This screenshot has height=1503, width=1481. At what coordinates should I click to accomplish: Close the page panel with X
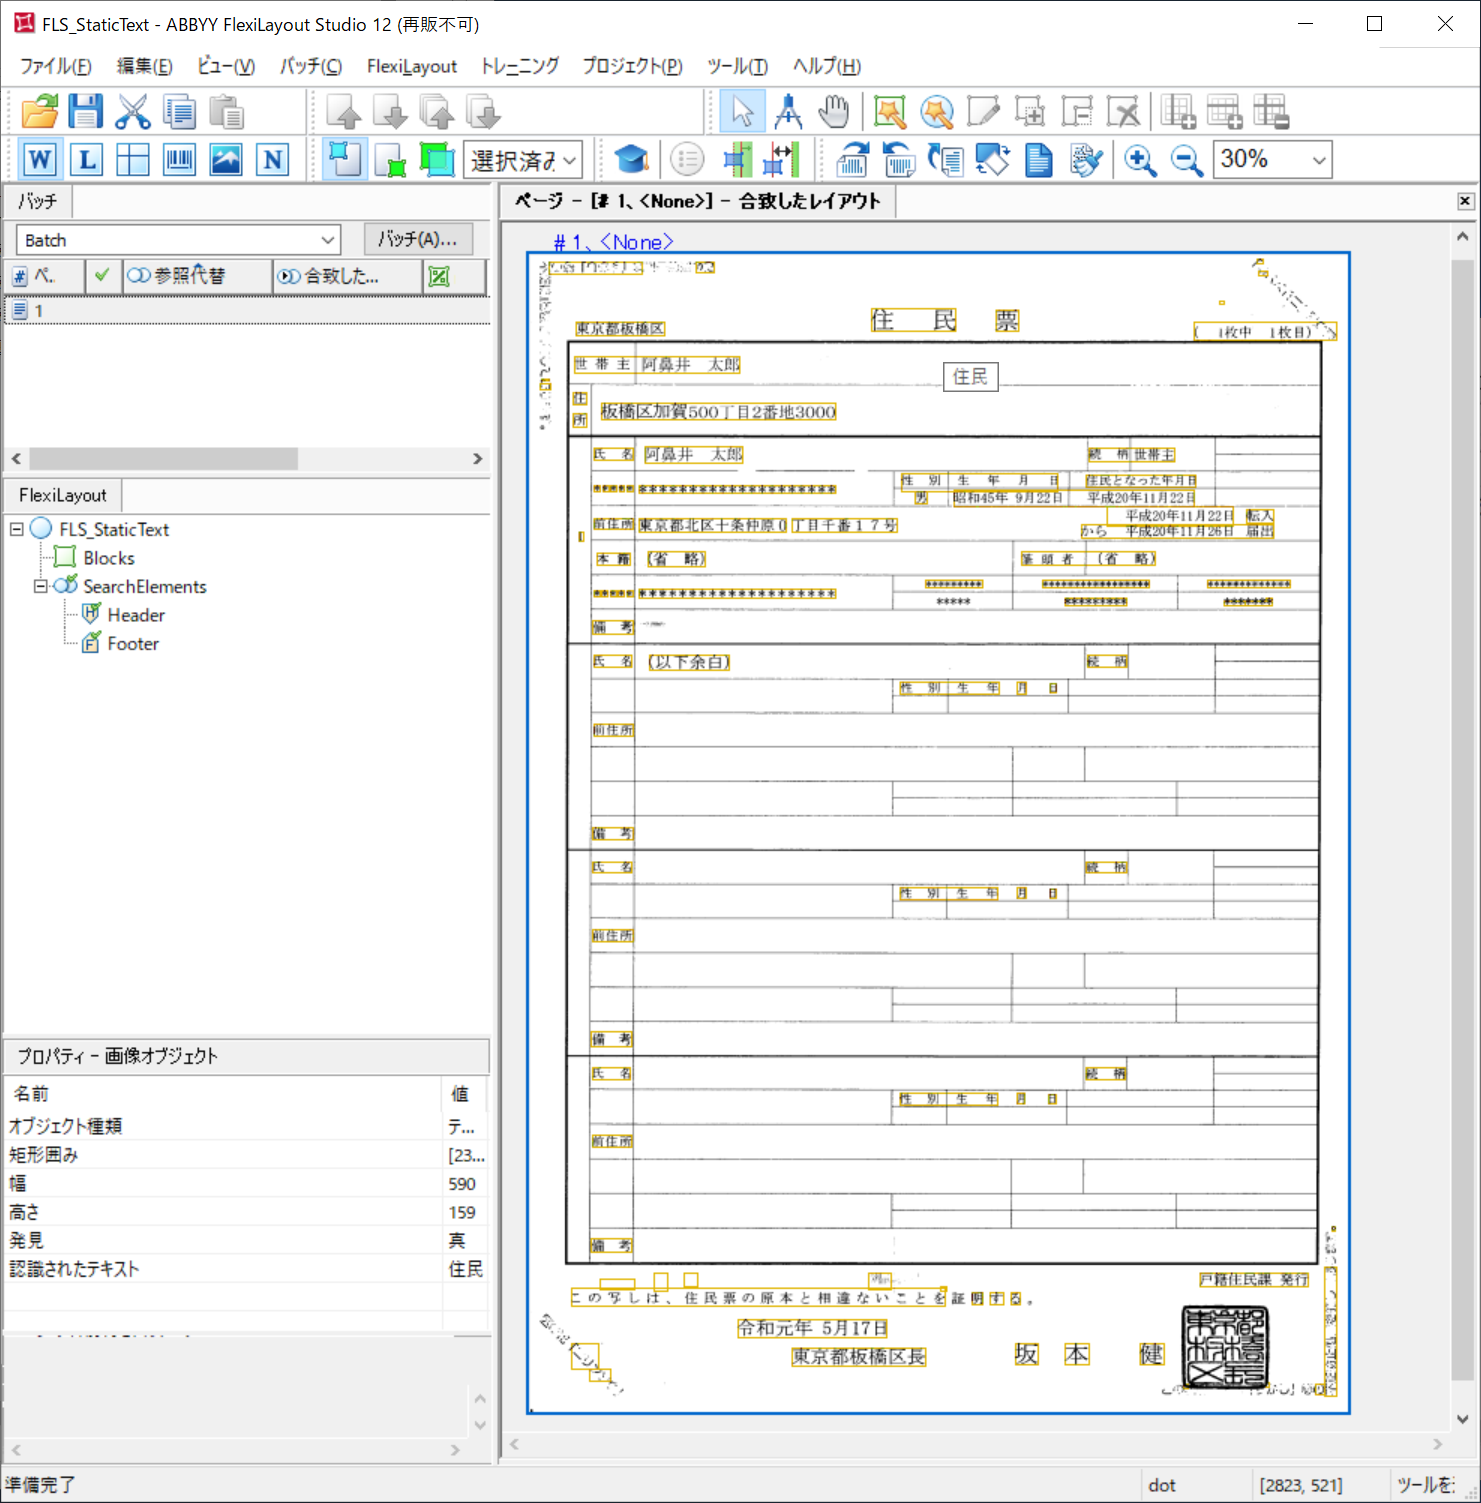(x=1465, y=201)
